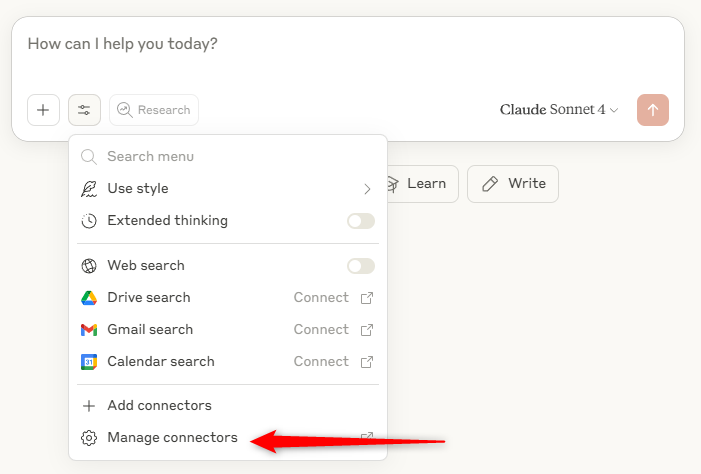Turn on the Web search toggle
Screen dimensions: 701x474
(x=360, y=266)
